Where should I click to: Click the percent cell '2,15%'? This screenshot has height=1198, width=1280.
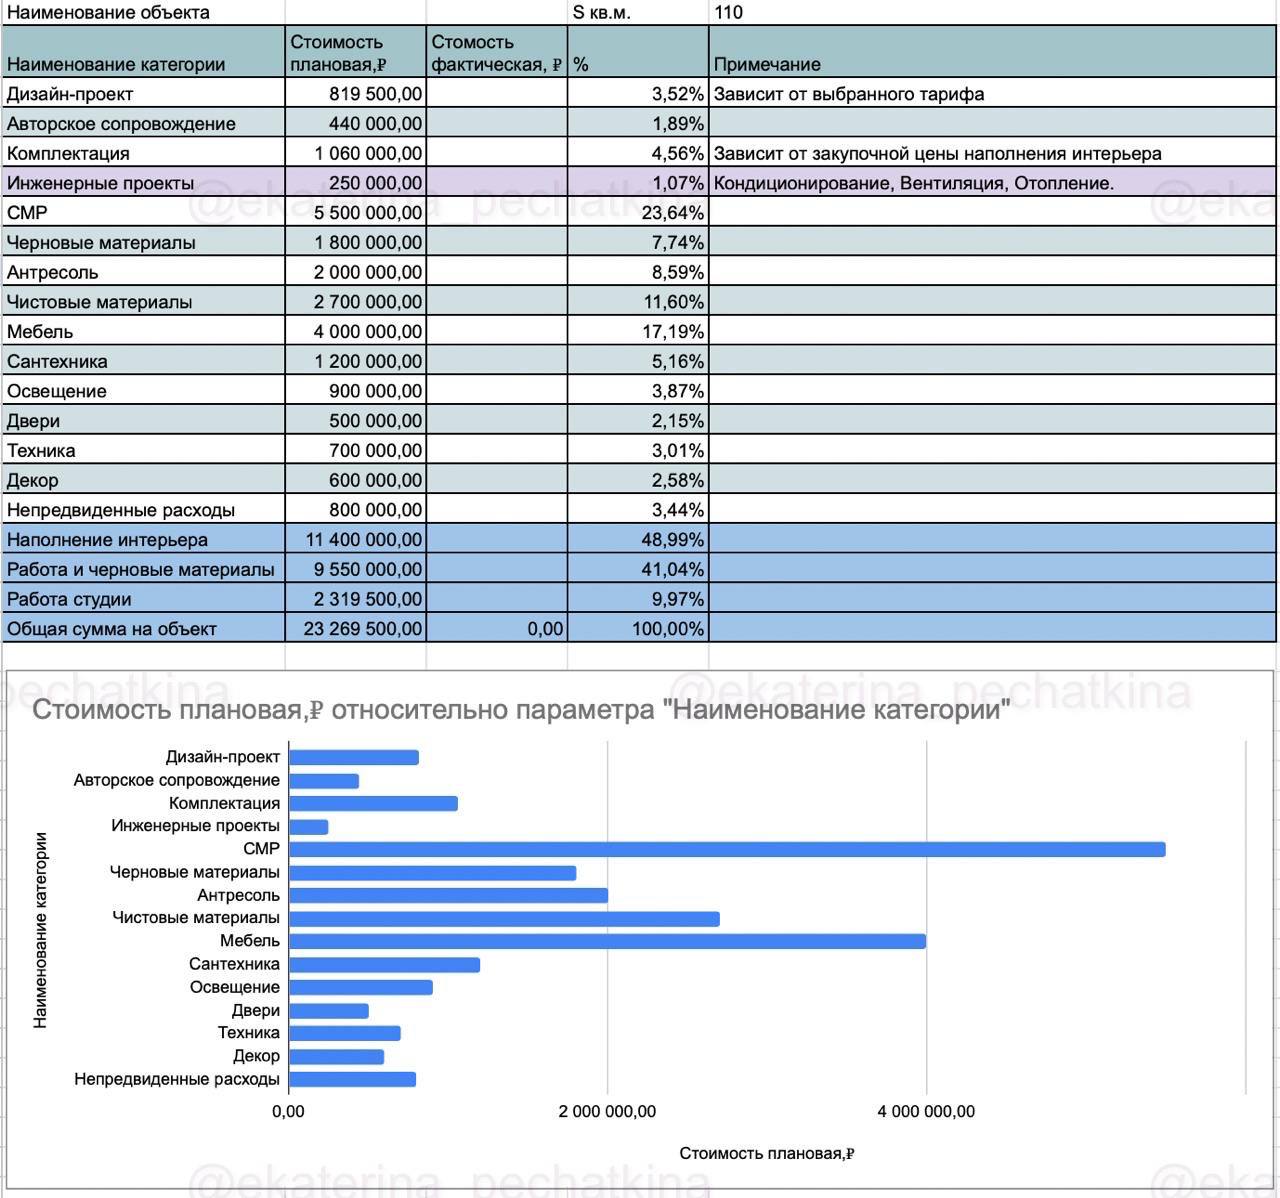pyautogui.click(x=638, y=421)
